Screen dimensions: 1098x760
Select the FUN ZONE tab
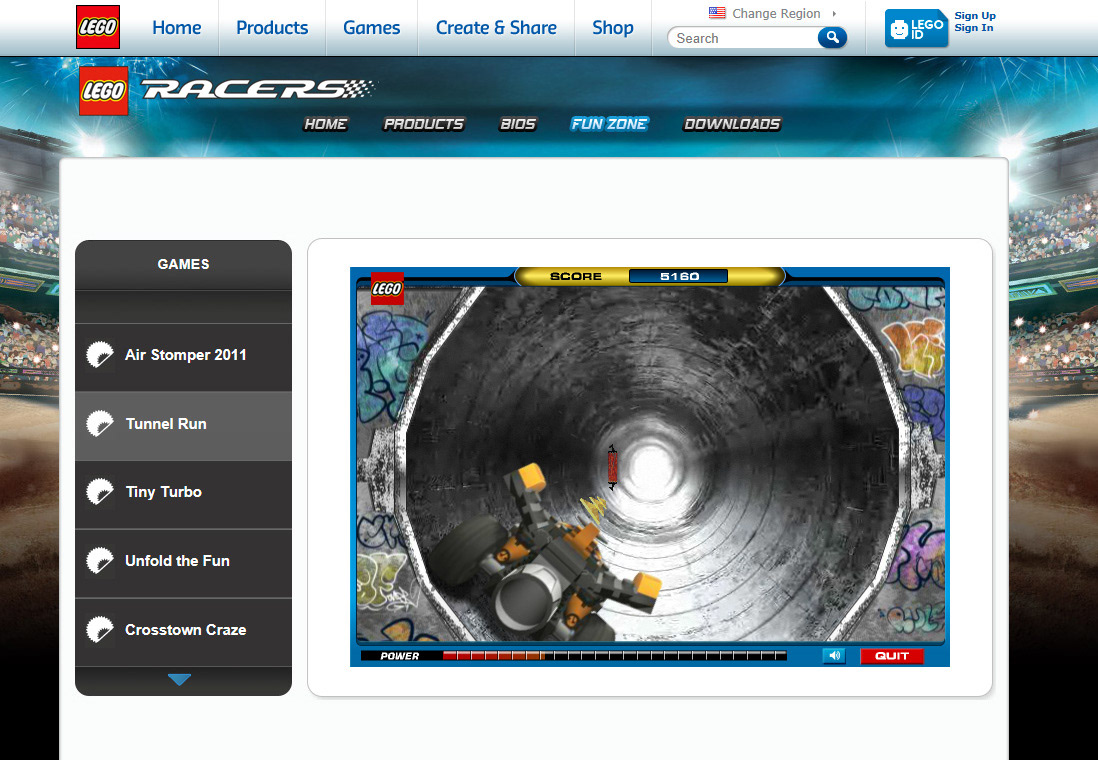609,124
